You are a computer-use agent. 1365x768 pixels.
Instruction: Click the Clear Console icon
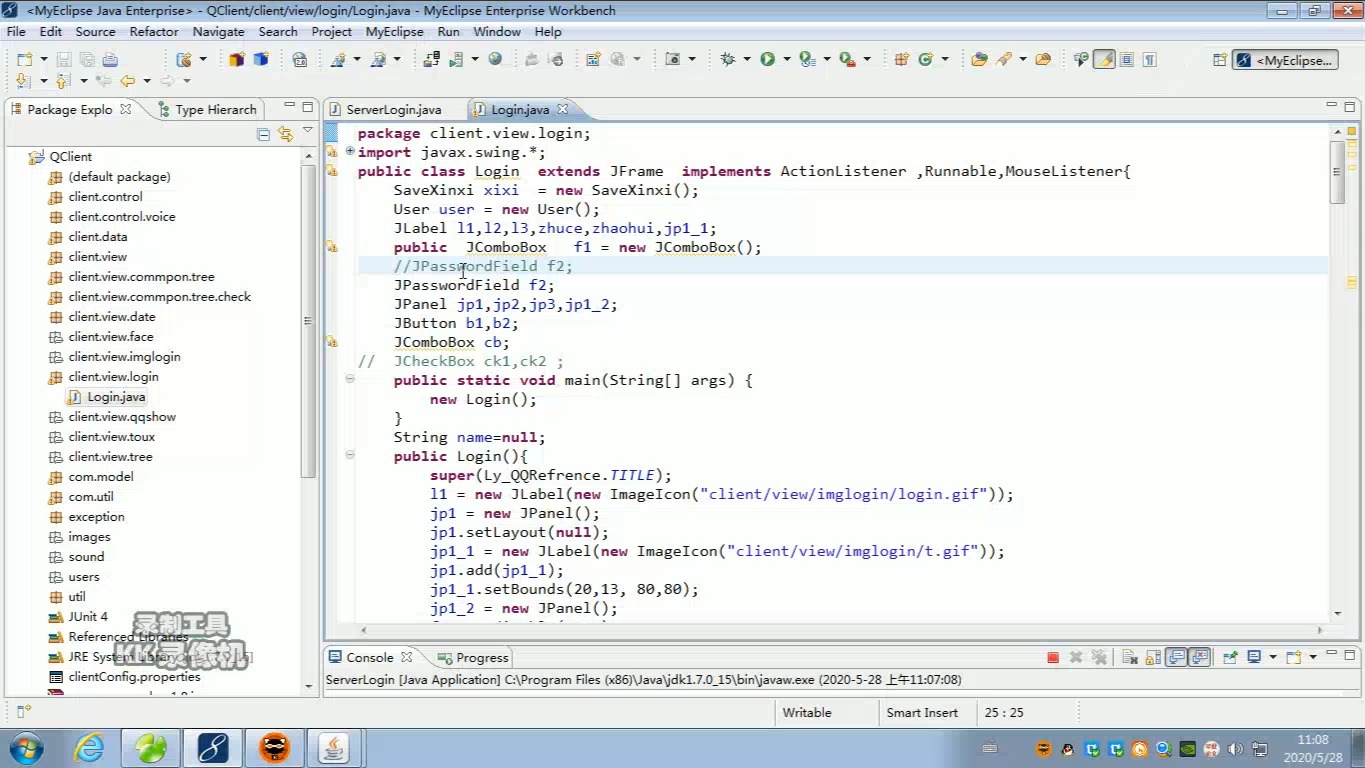(1129, 657)
